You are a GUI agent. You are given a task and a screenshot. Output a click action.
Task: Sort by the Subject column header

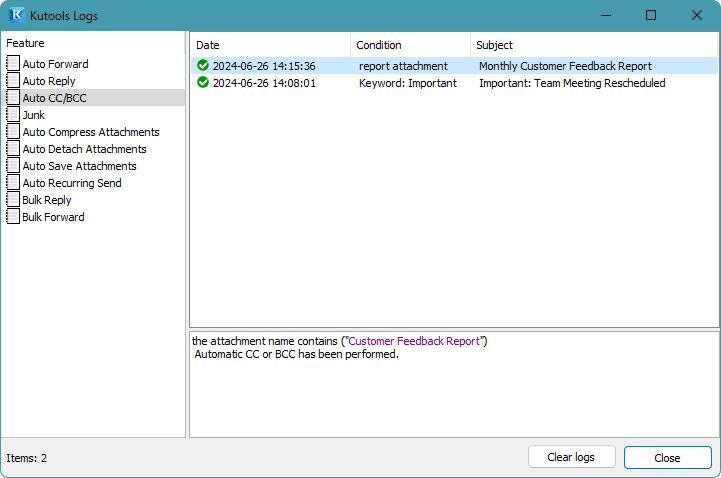coord(594,45)
